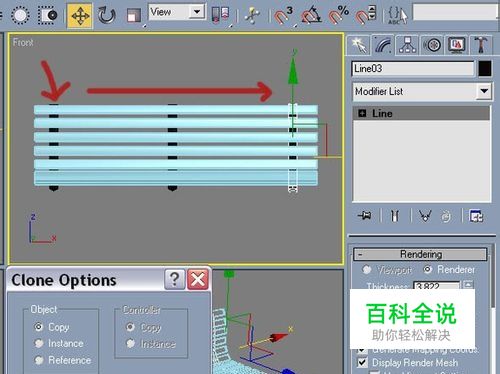
Task: Click Remove Modifier from stack icon
Action: [446, 216]
